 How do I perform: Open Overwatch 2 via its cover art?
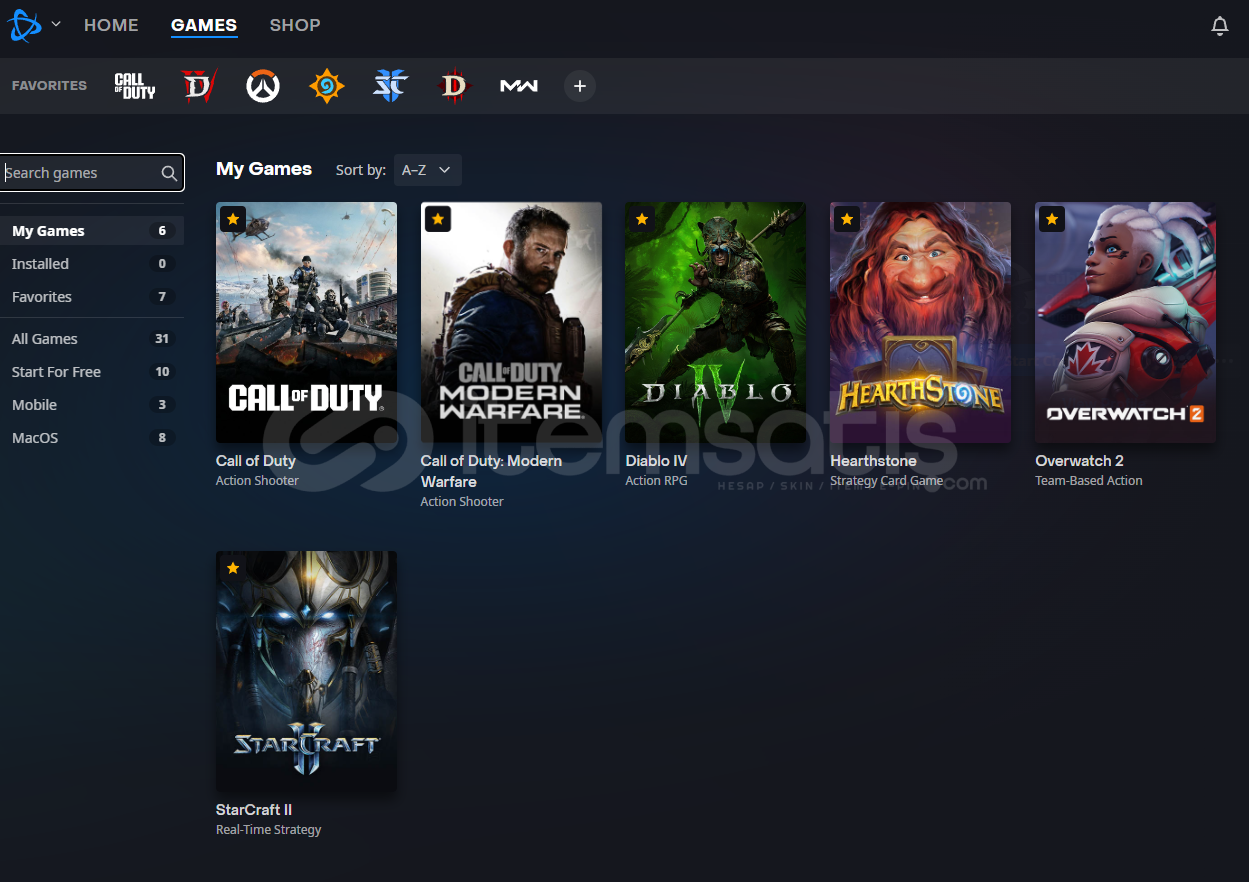point(1125,322)
